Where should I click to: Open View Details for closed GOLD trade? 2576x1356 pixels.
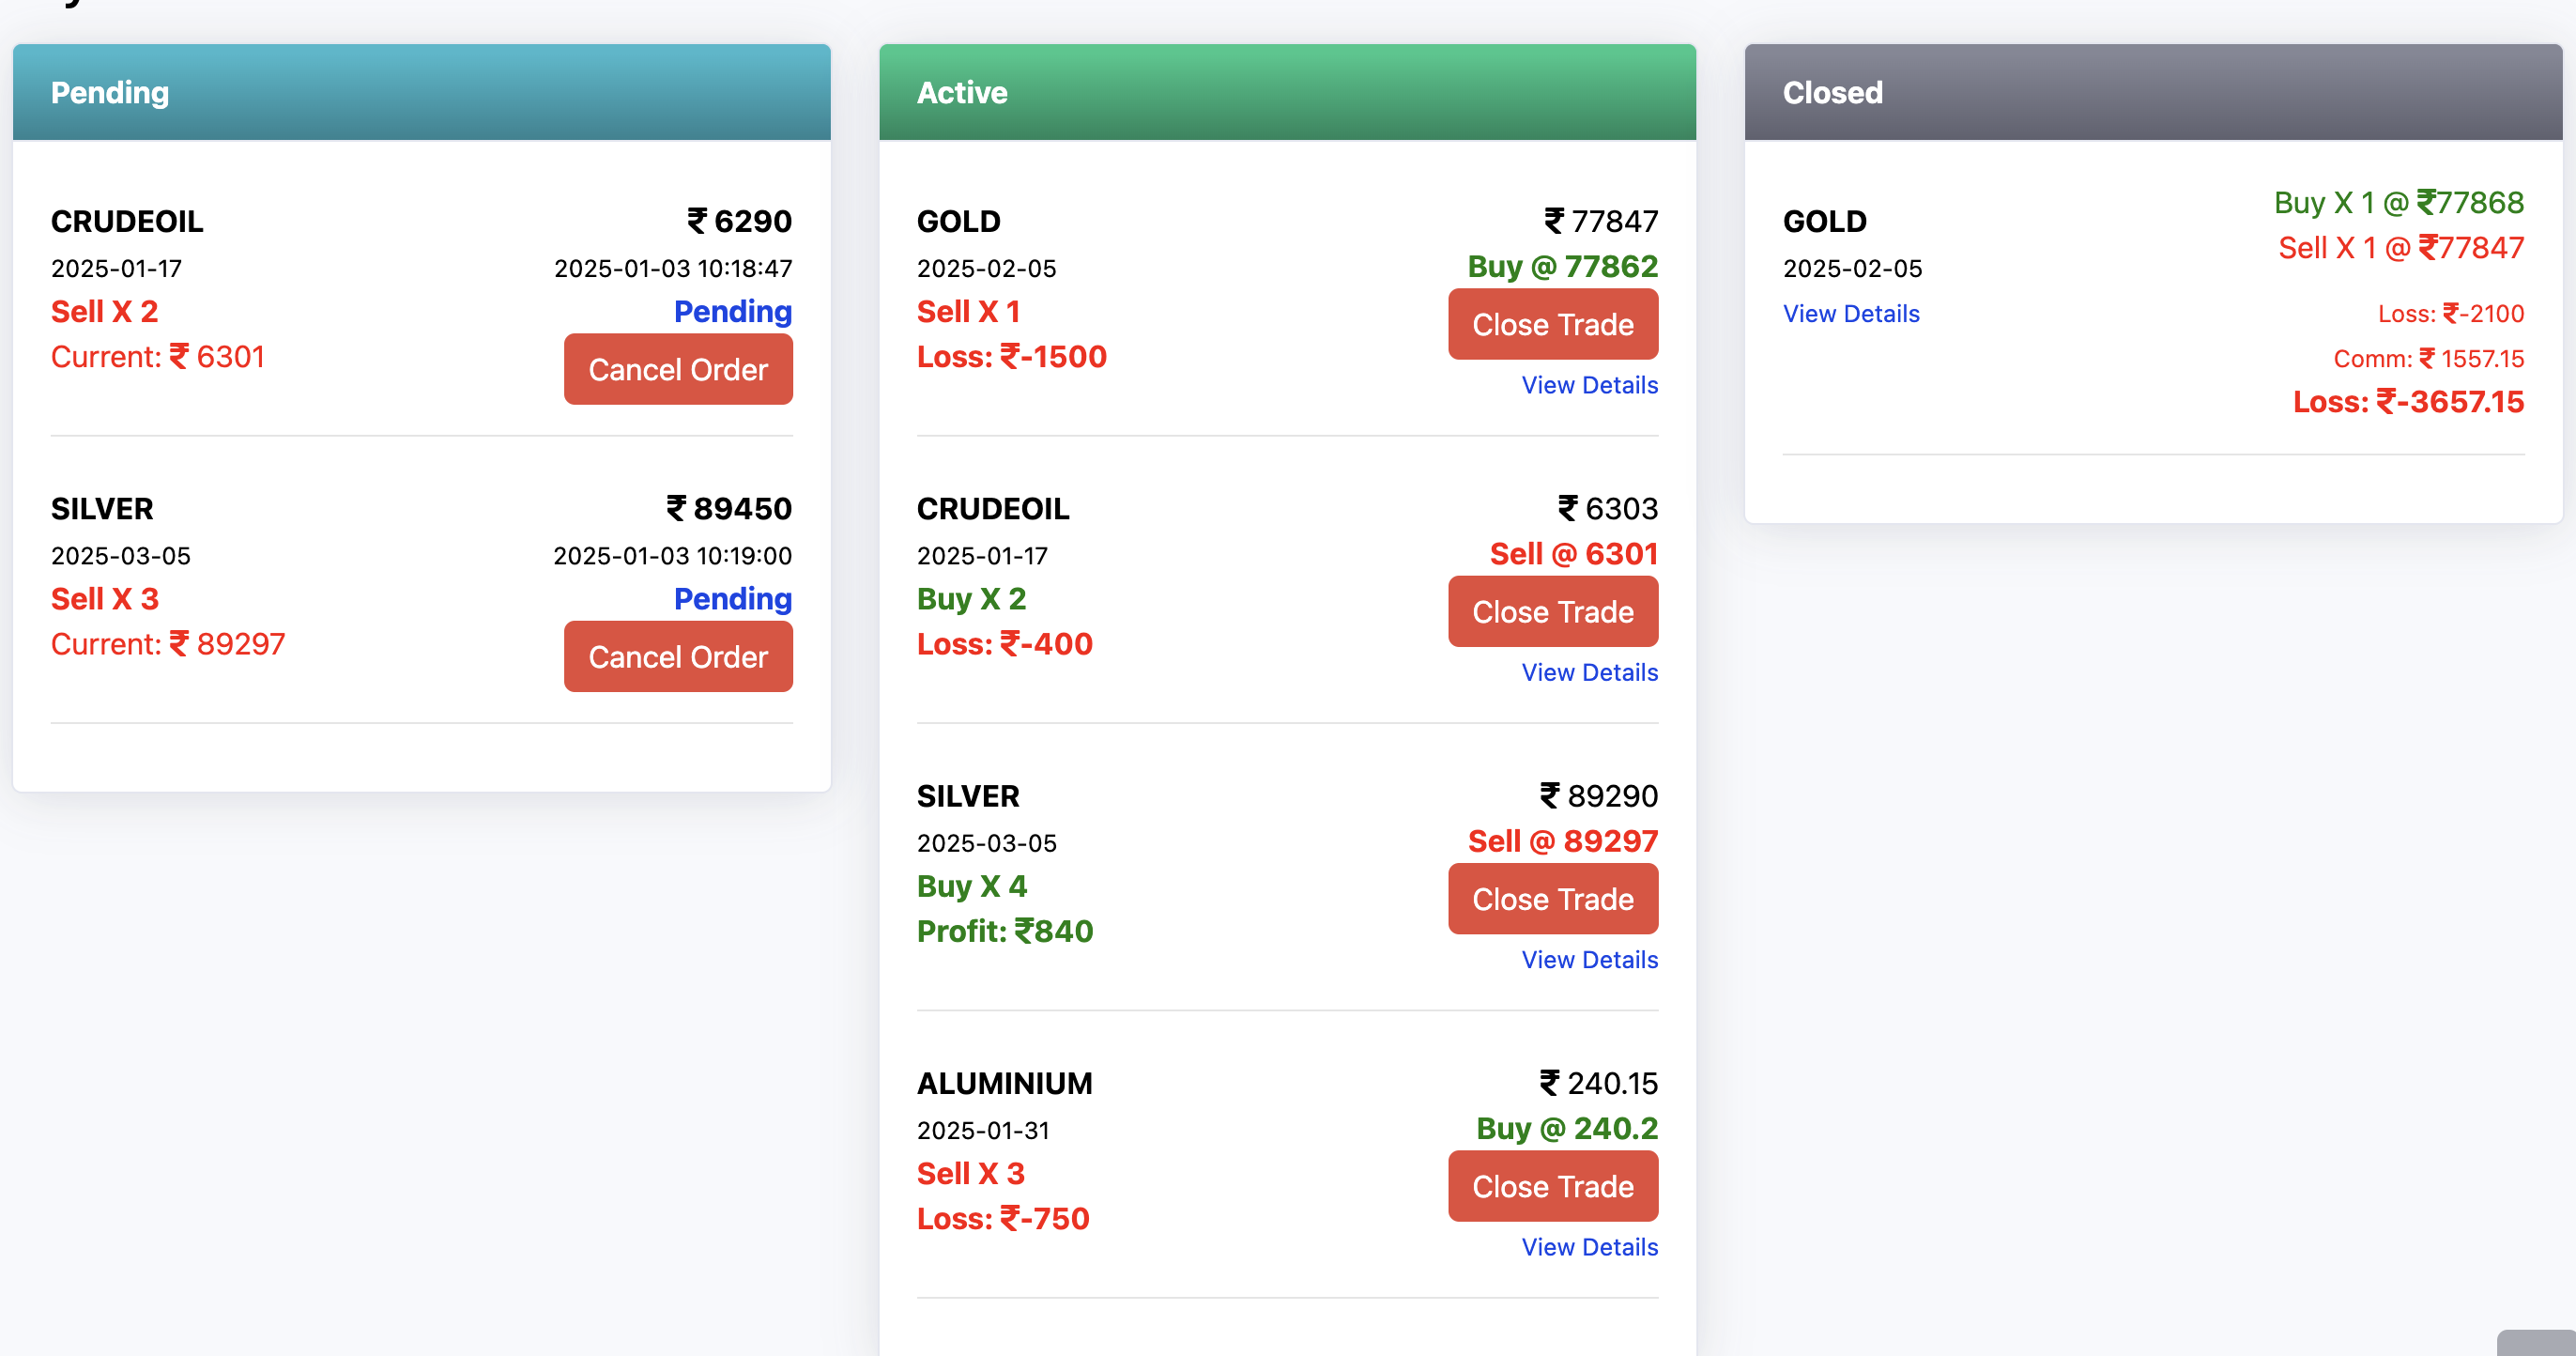(1850, 314)
